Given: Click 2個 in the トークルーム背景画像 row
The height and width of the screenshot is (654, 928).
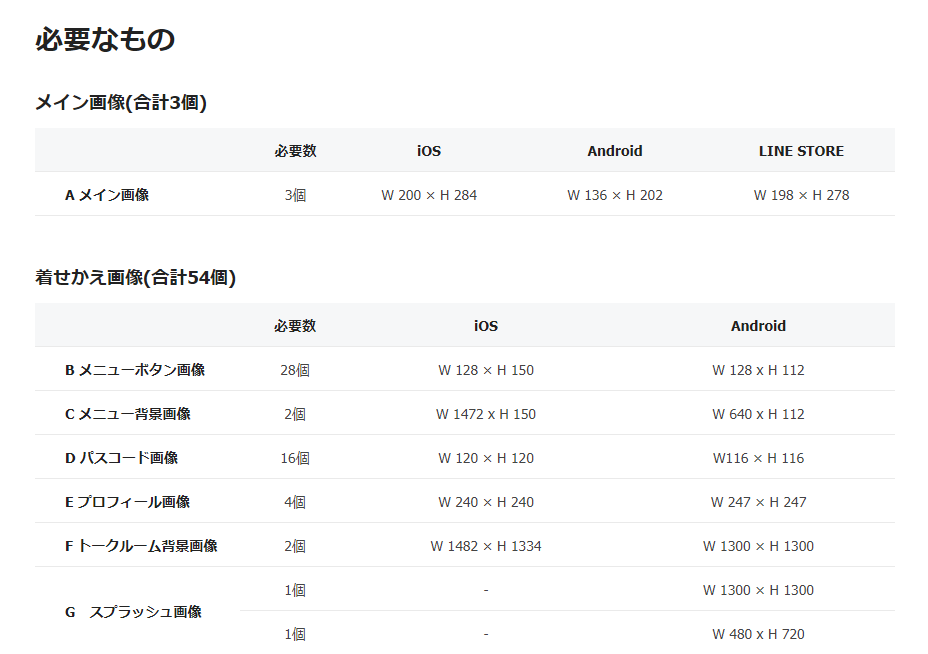Looking at the screenshot, I should click(x=295, y=546).
